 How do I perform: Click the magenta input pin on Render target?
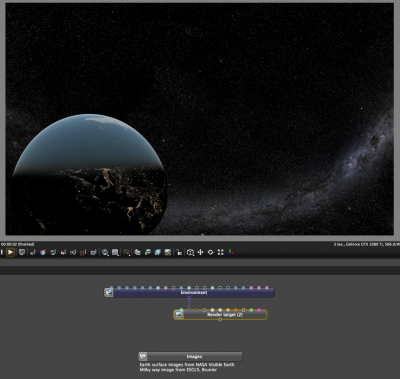(259, 310)
